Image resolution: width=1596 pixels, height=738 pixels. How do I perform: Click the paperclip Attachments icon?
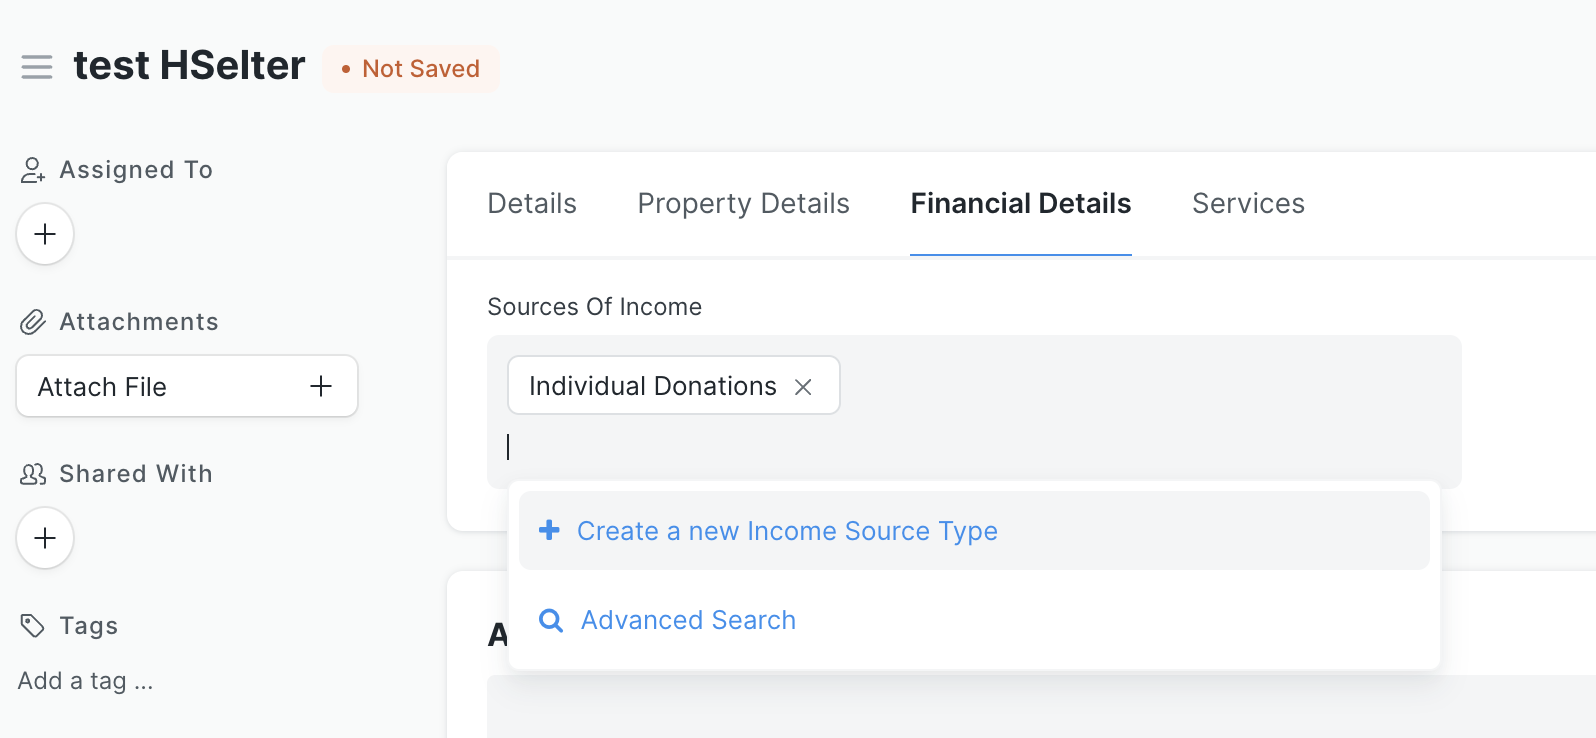pos(33,321)
